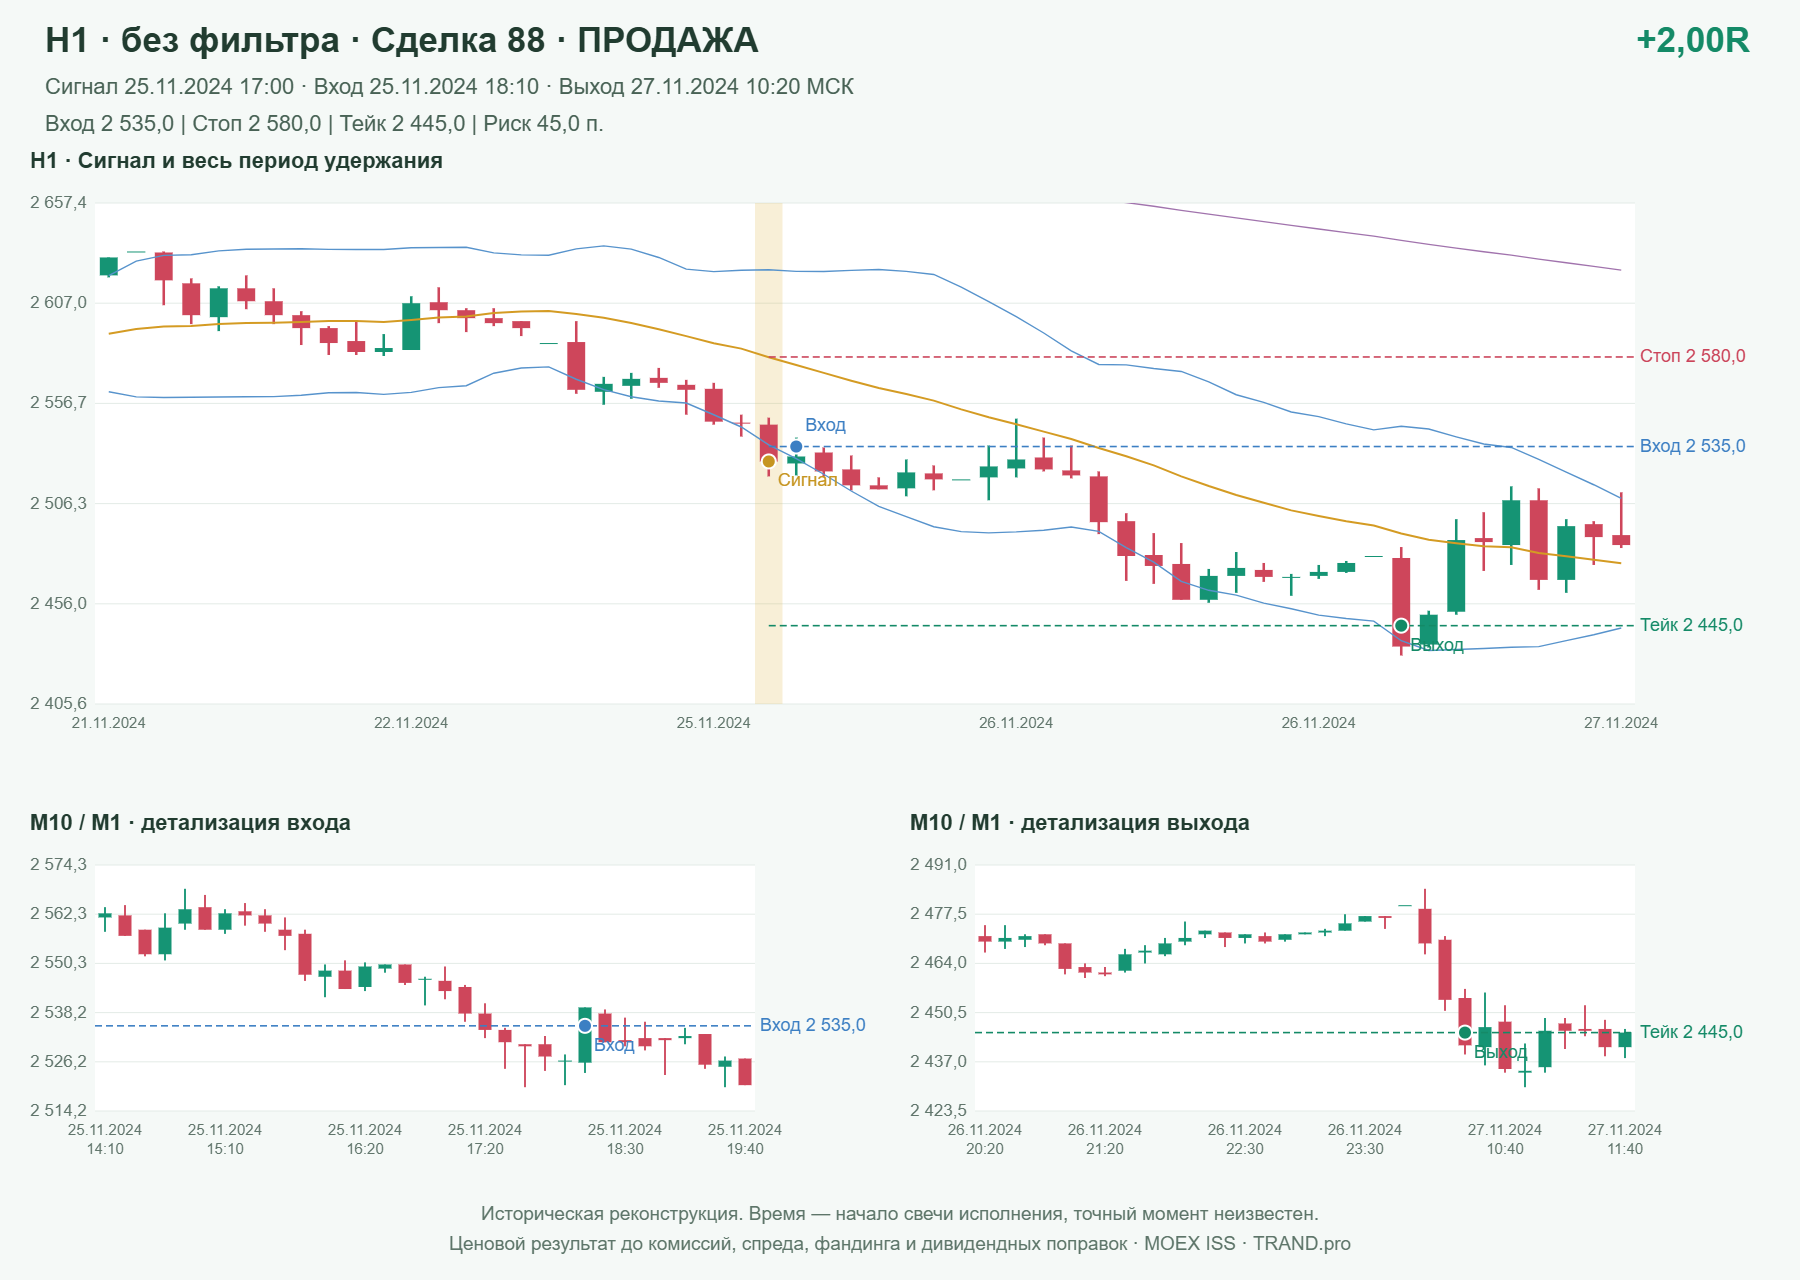Viewport: 1800px width, 1280px height.
Task: Click the '2 657,4' price axis label
Action: (x=58, y=203)
